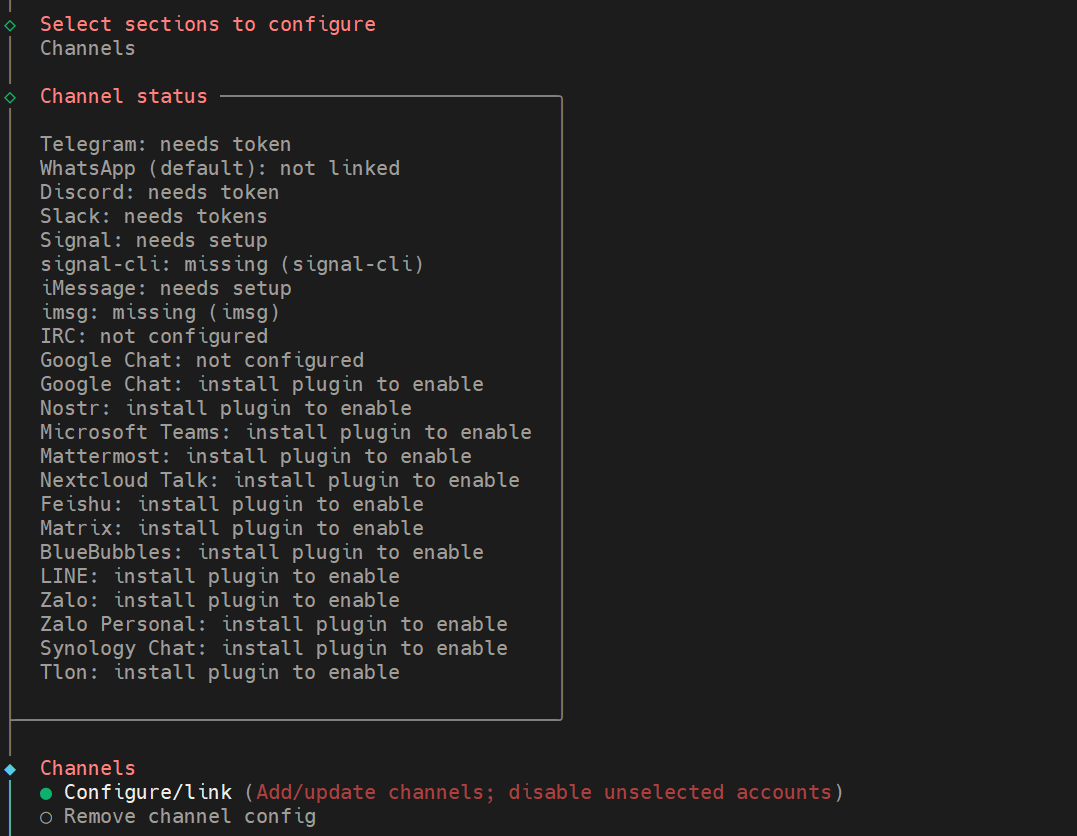Select the Configure/link radio option
Screen dimensions: 1077x836
coord(148,792)
